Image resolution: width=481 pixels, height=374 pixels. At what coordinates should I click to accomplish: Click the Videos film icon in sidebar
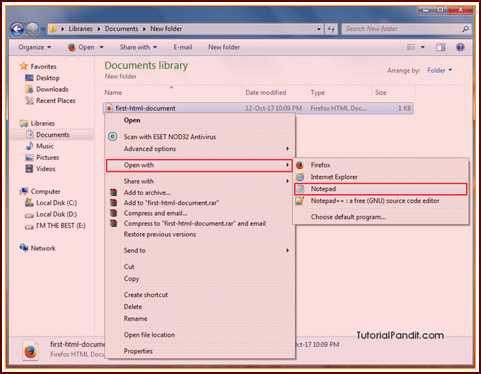click(29, 169)
